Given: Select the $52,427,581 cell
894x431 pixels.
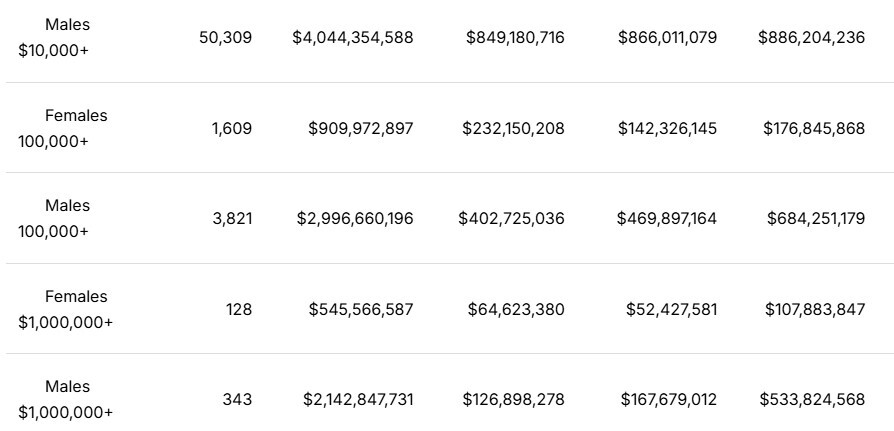Looking at the screenshot, I should [x=671, y=309].
